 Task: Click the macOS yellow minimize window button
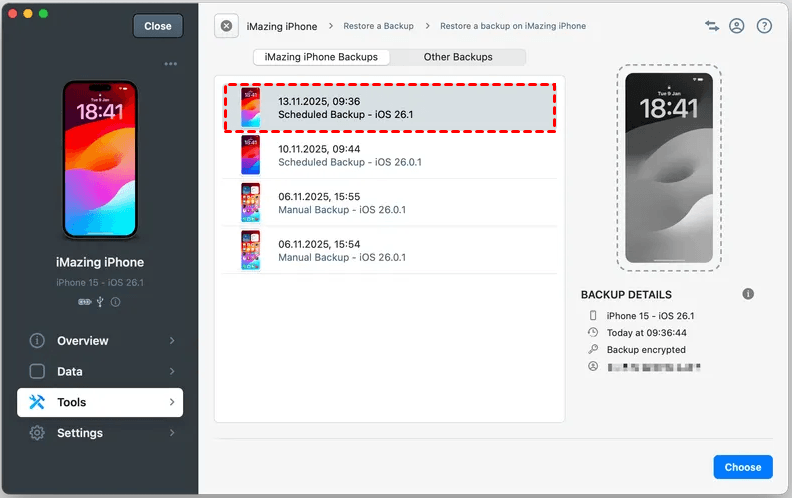[28, 14]
